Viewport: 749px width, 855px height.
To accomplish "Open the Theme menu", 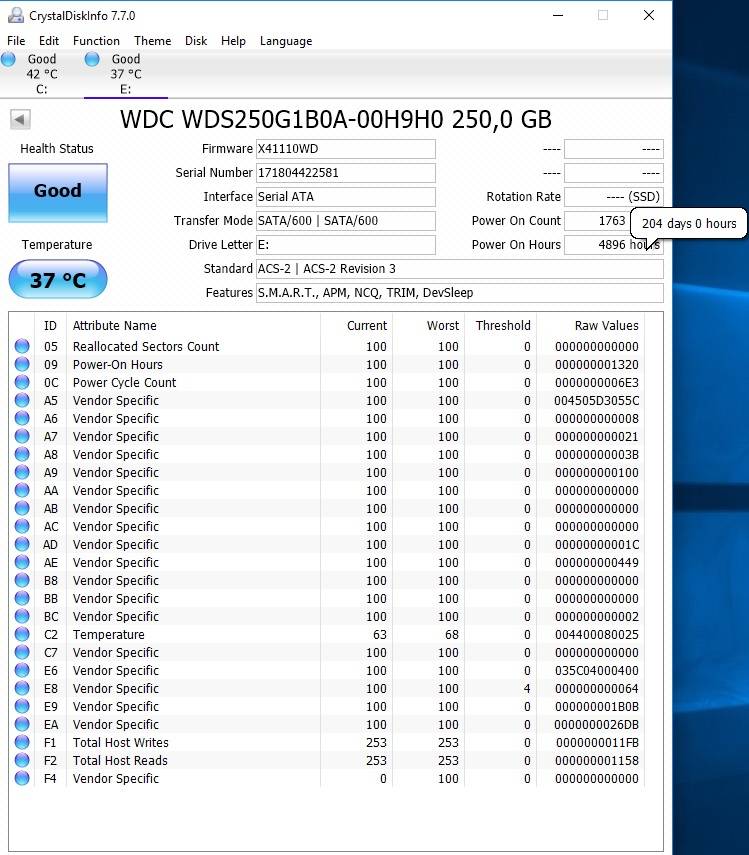I will 152,41.
